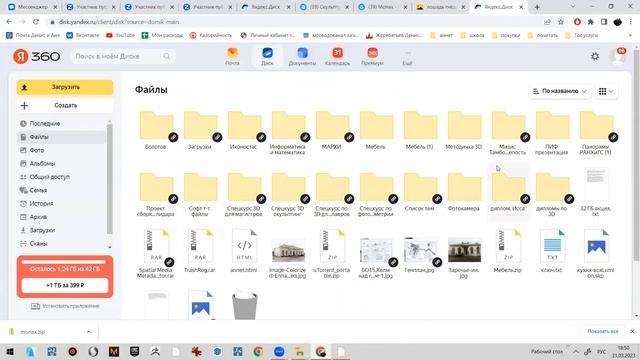Viewport: 640px width, 360px height.
Task: Click the sidebar vertical scrollbar
Action: [x=109, y=180]
